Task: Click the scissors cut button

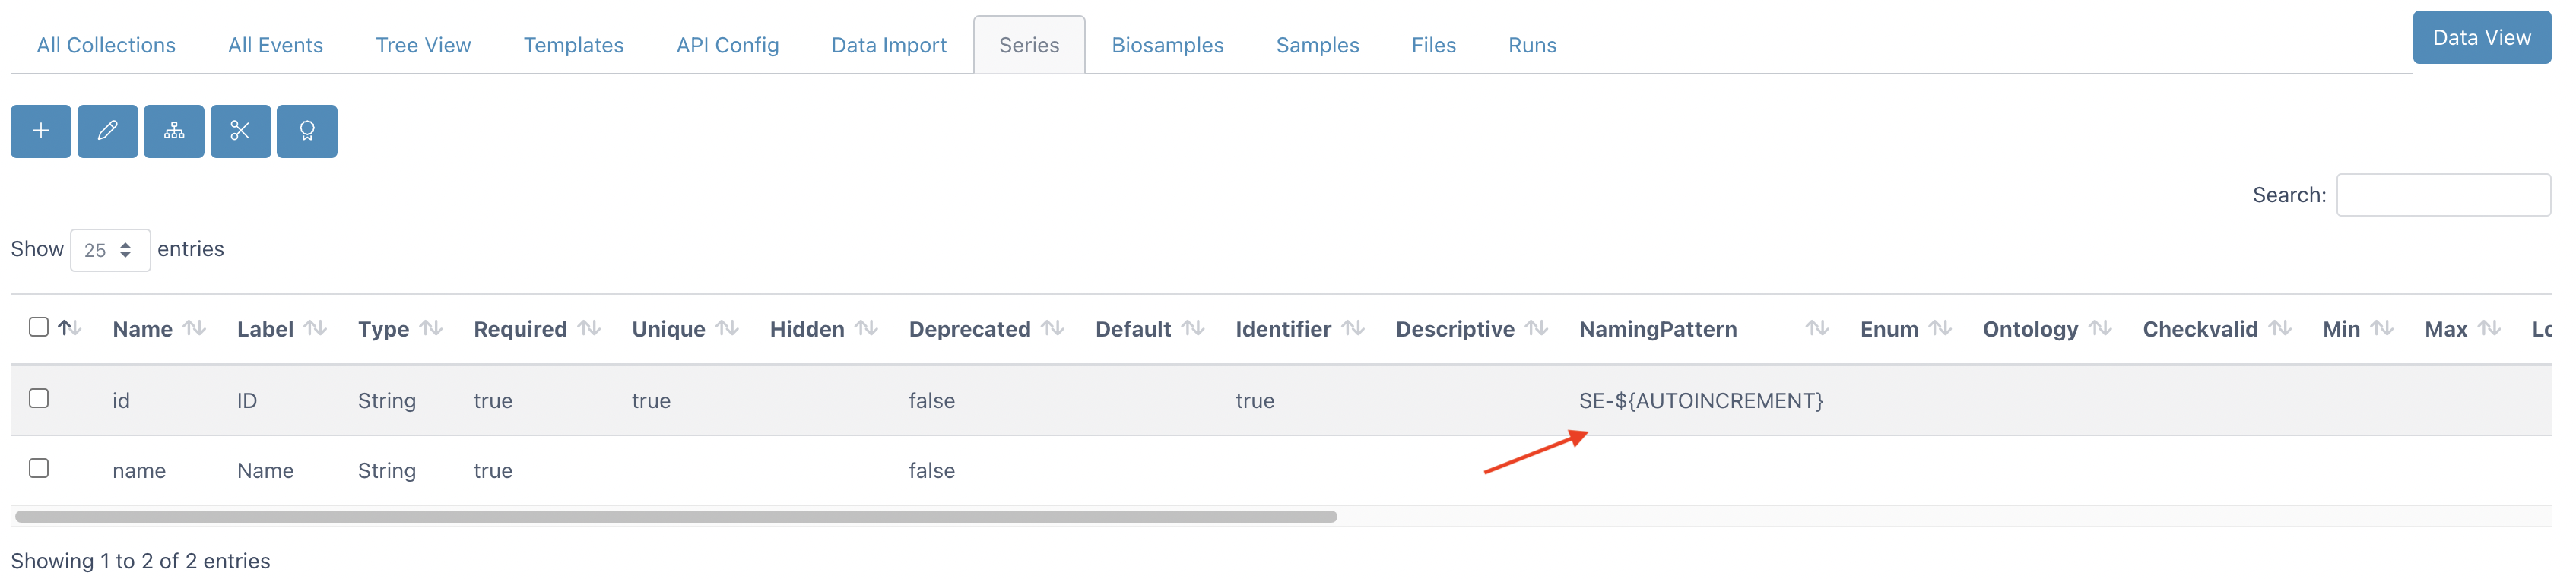Action: (x=241, y=131)
